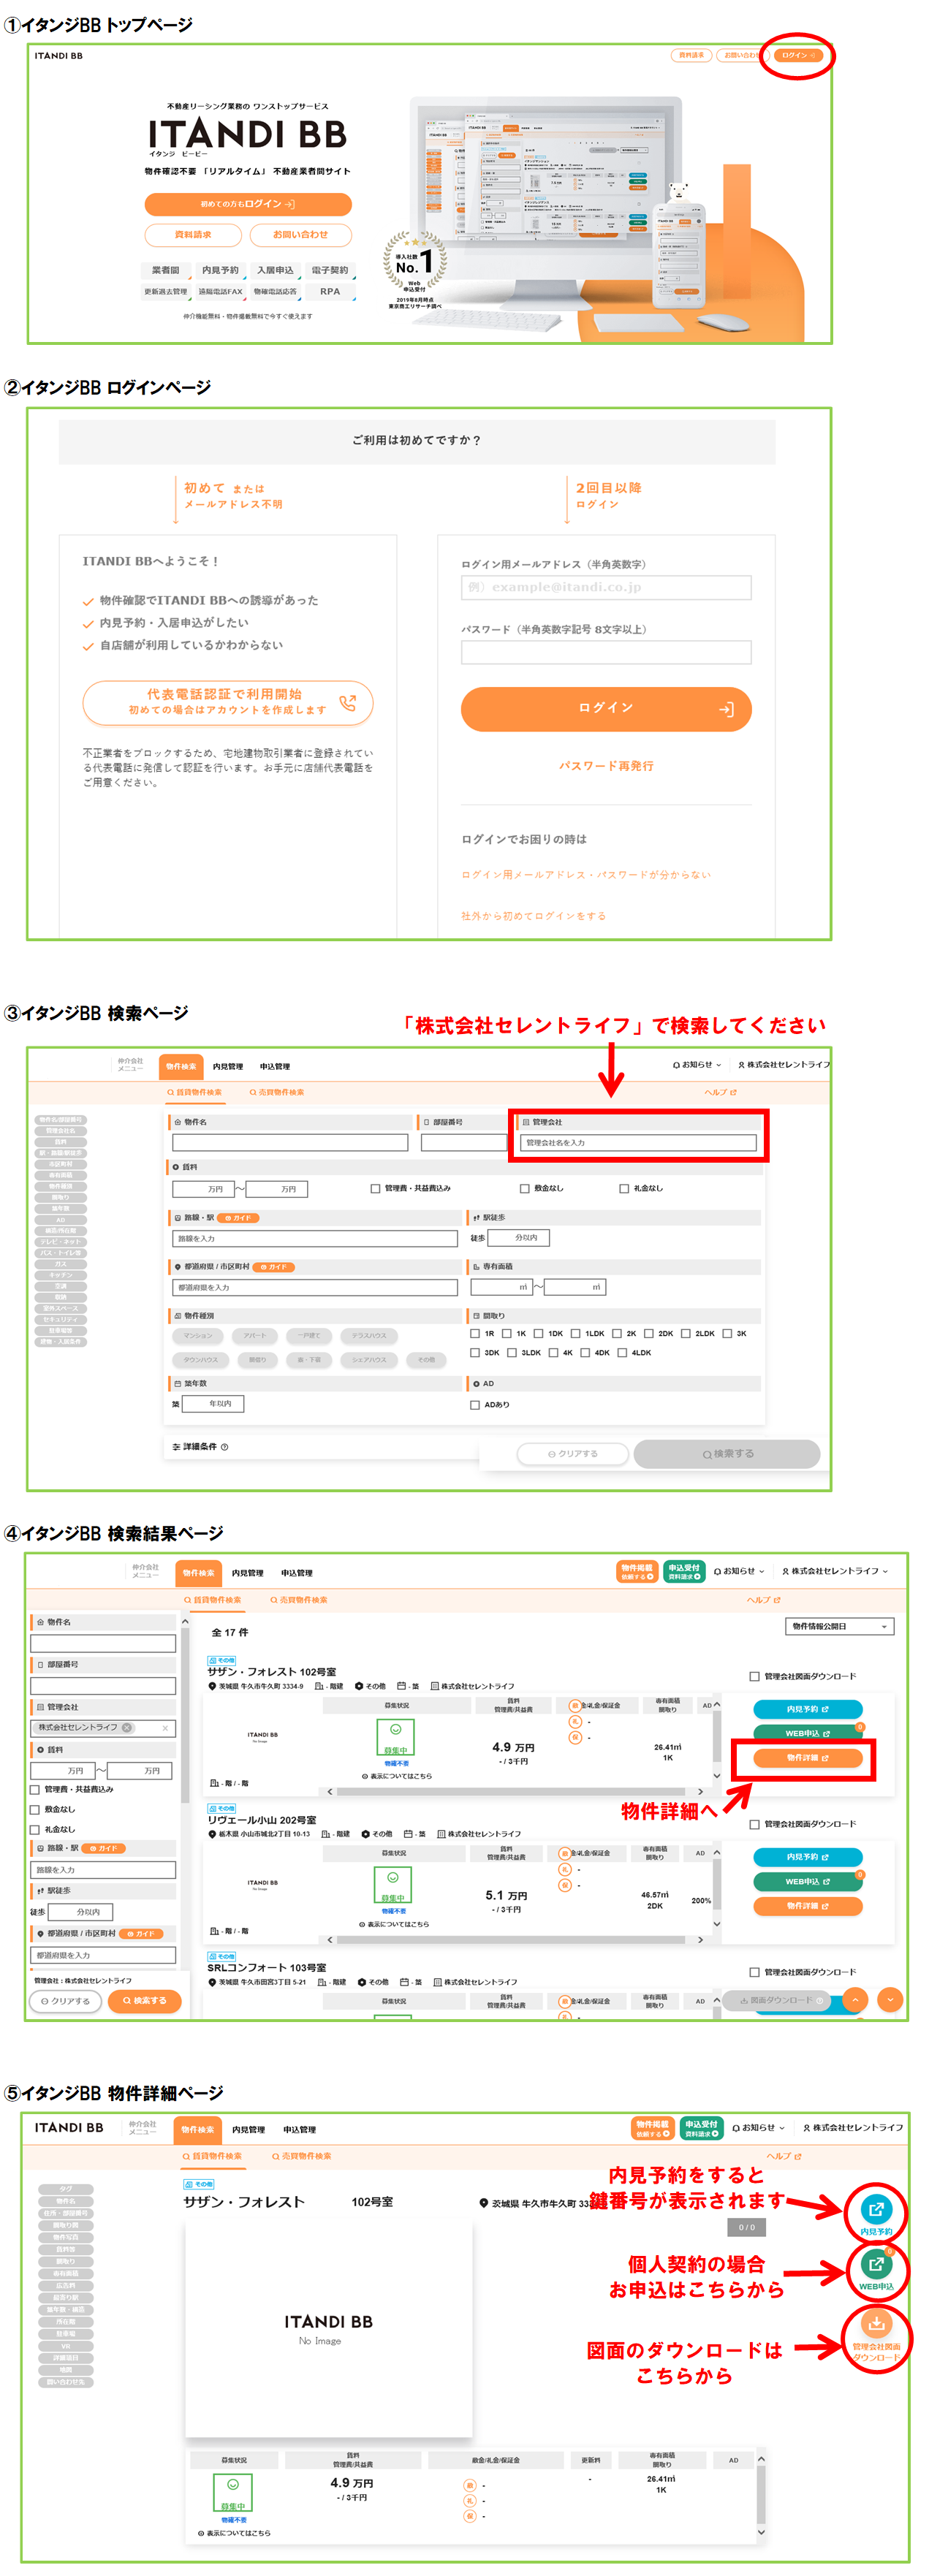Open ガイド badge beside 路線・駅 in results sidebar
Screen dimensions: 948x2576
(103, 1848)
